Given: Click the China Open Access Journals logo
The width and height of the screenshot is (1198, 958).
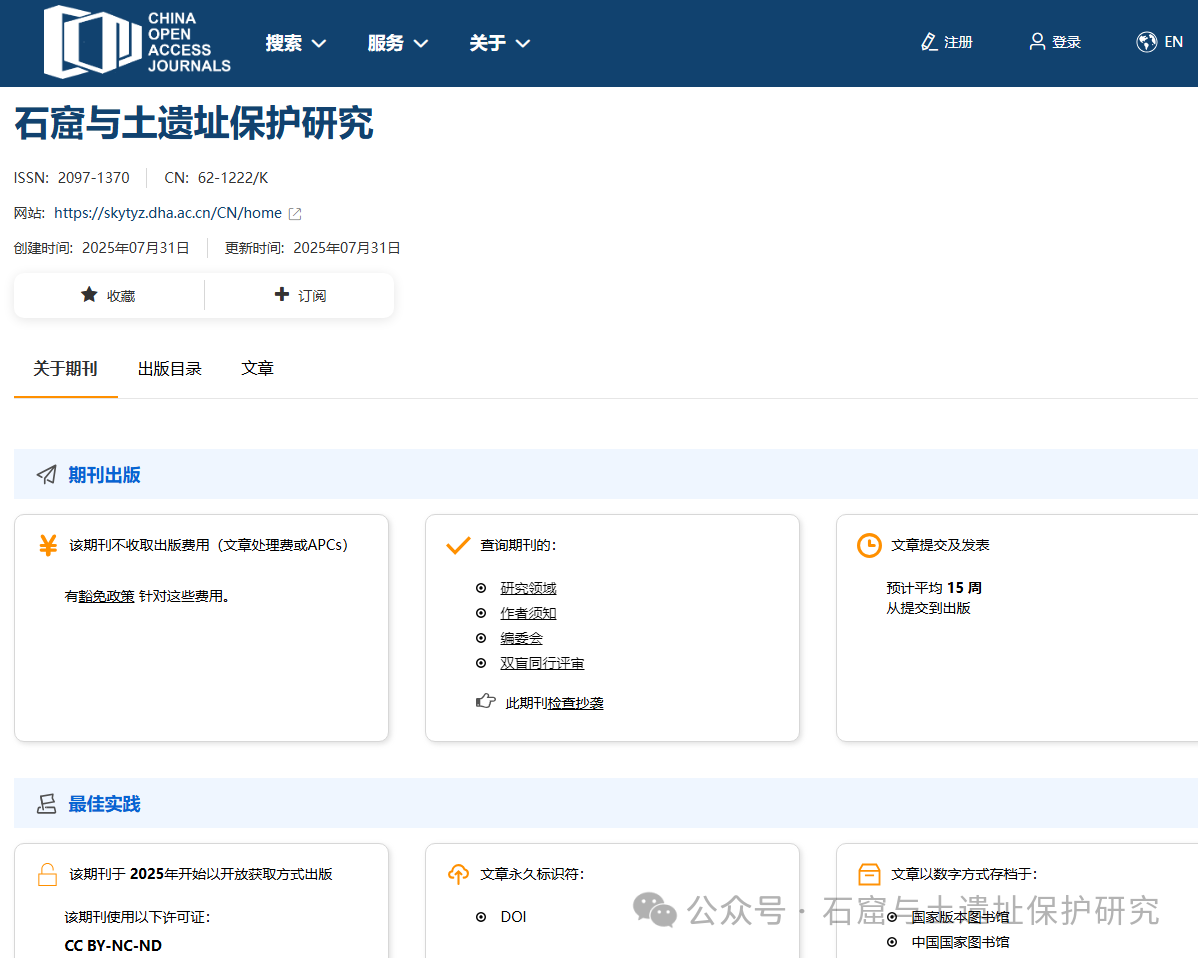Looking at the screenshot, I should [x=137, y=43].
